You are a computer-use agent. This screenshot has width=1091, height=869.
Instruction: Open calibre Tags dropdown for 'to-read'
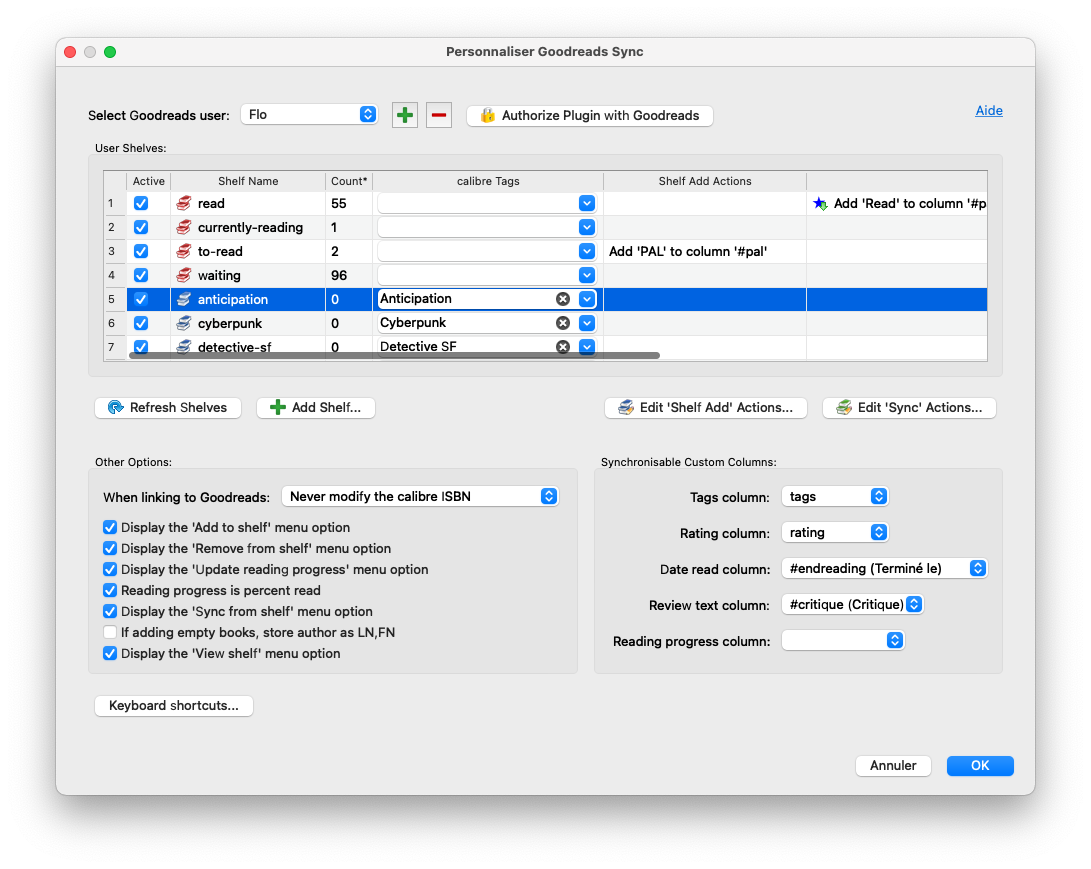point(587,251)
